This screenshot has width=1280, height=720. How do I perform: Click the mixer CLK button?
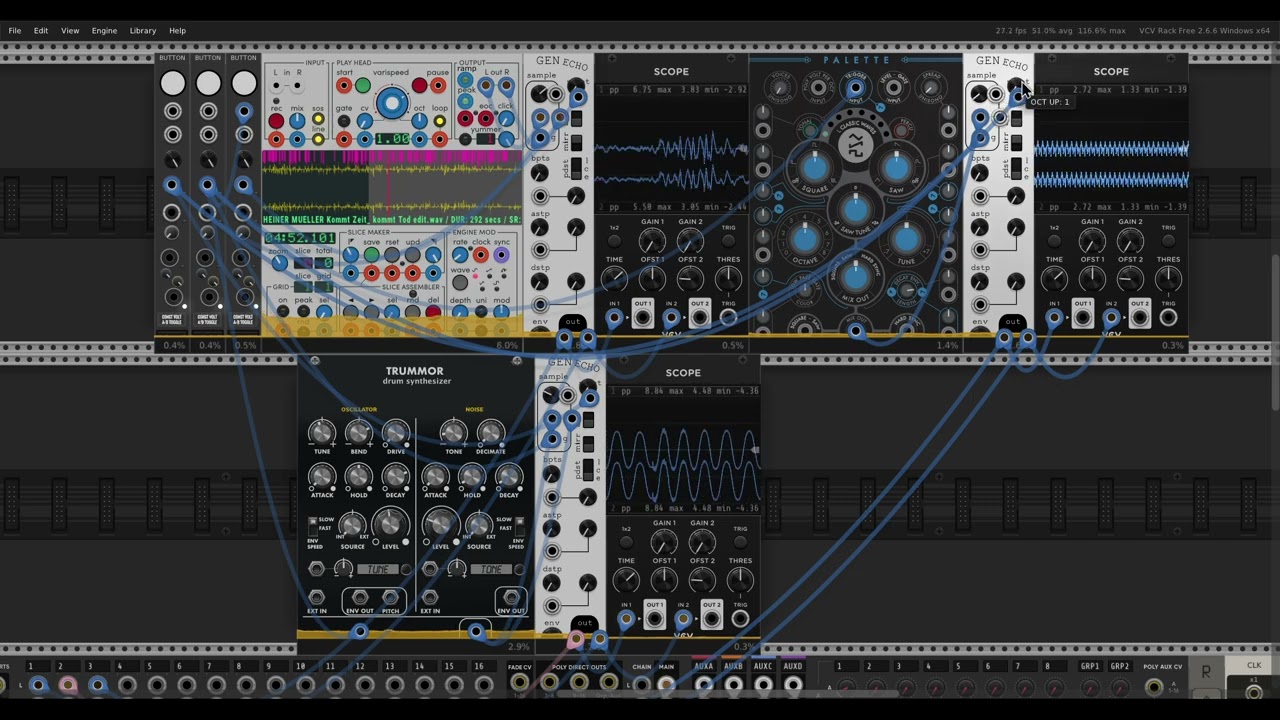click(1254, 665)
